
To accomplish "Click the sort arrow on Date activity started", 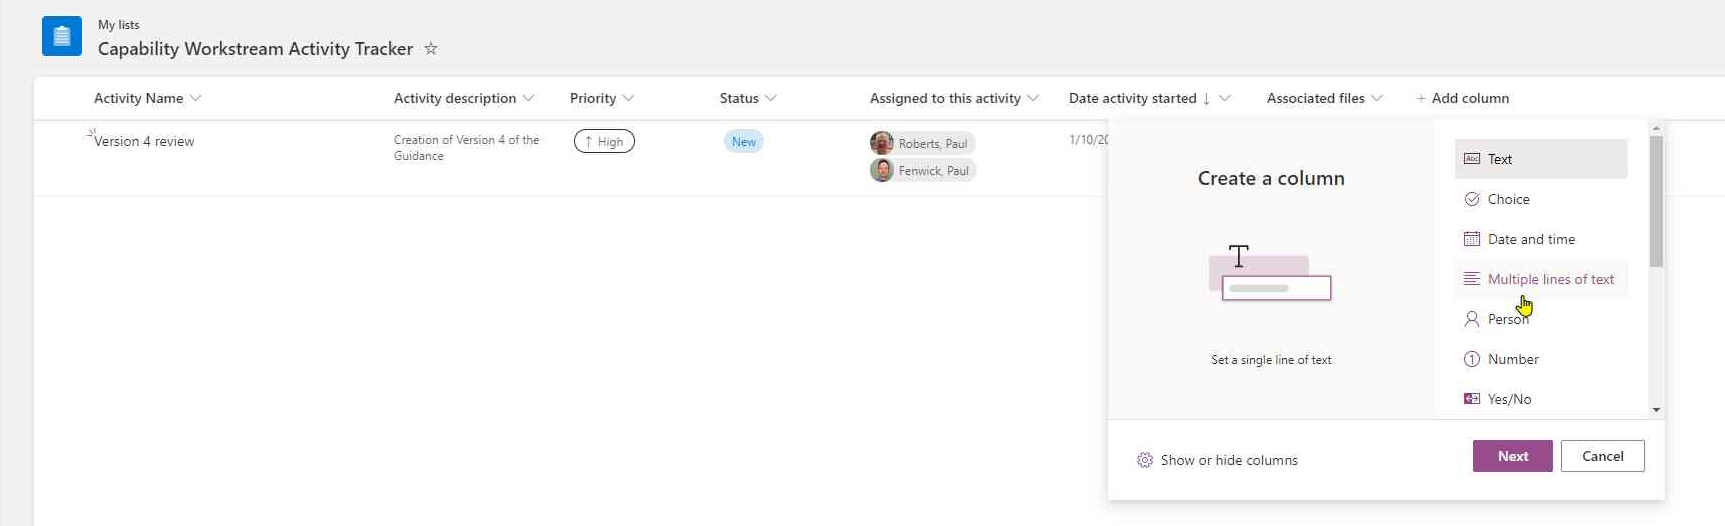I will coord(1206,98).
